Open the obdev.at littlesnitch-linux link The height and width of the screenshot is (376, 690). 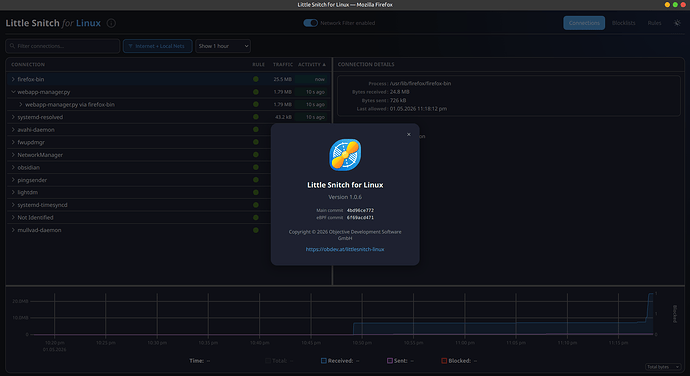tap(345, 249)
